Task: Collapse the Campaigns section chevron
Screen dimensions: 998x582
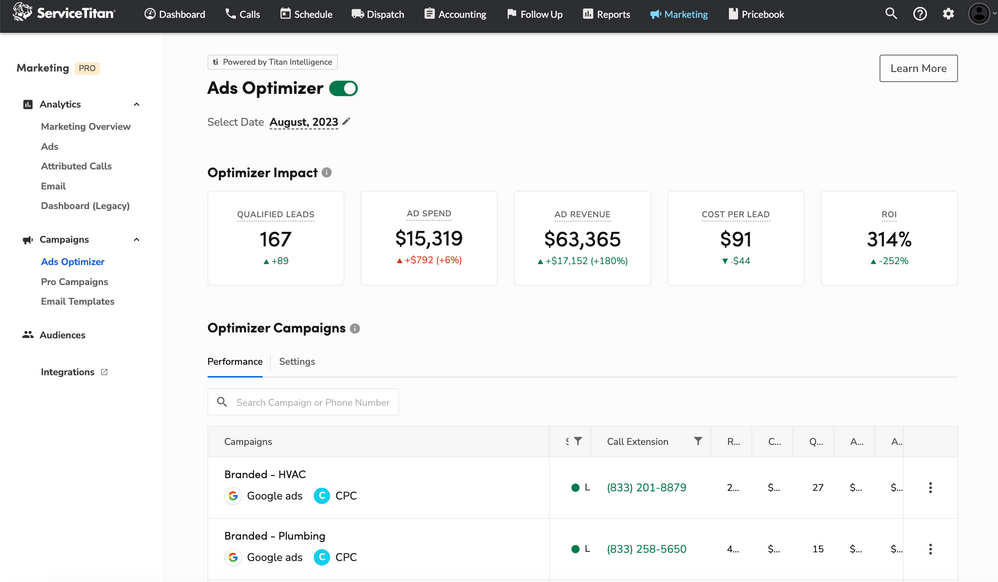Action: tap(136, 239)
